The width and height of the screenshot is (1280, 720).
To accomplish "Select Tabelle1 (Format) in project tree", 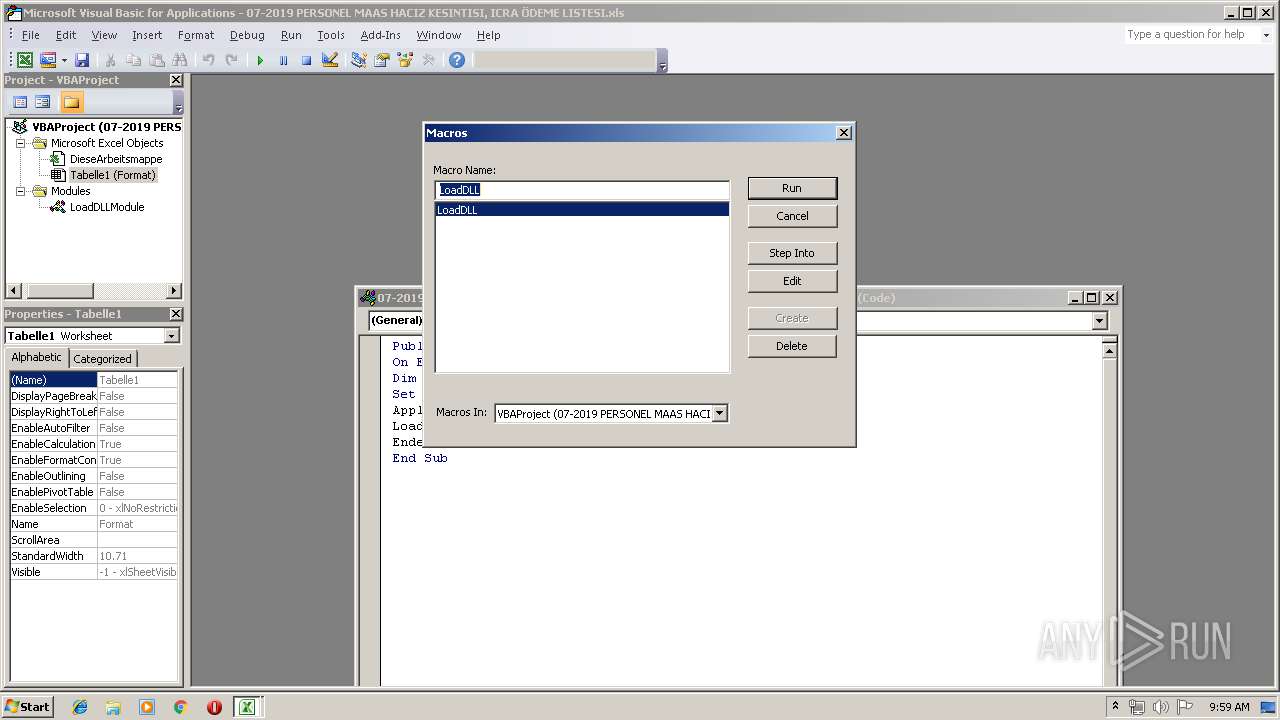I will click(x=113, y=175).
